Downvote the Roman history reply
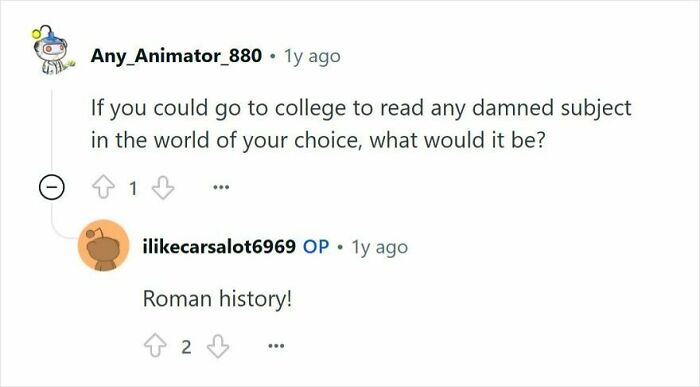The height and width of the screenshot is (387, 700). 218,346
